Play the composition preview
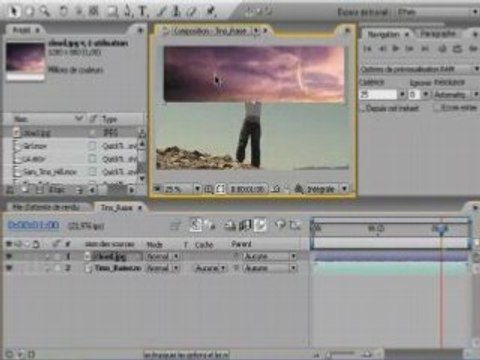 click(x=396, y=49)
